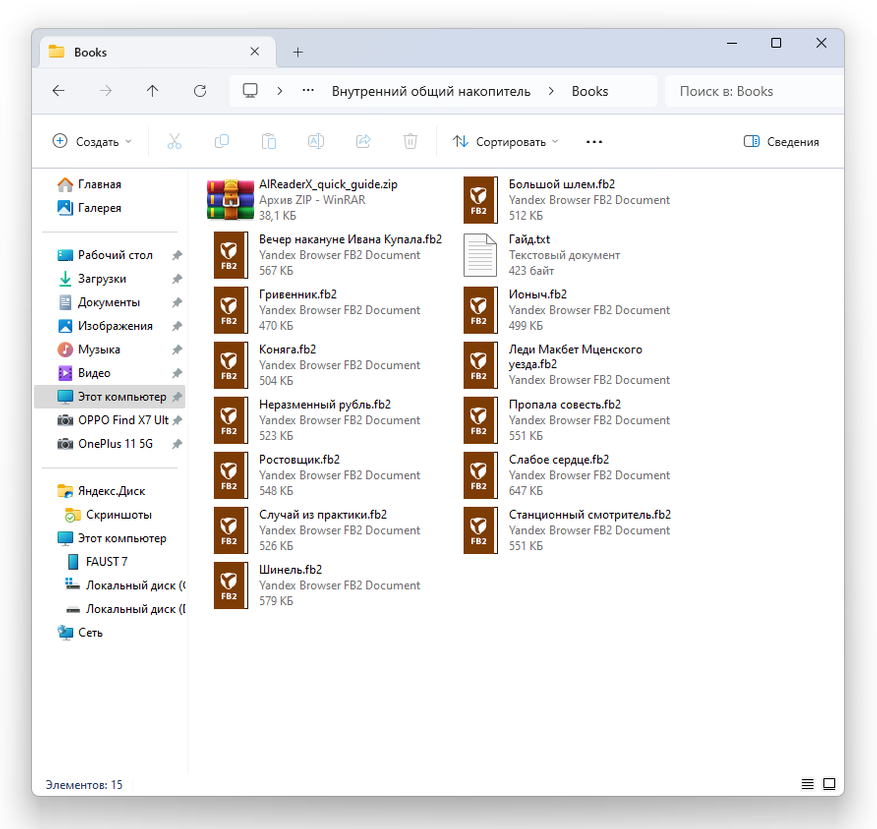Viewport: 877px width, 829px height.
Task: Refresh the Books folder view
Action: click(200, 91)
